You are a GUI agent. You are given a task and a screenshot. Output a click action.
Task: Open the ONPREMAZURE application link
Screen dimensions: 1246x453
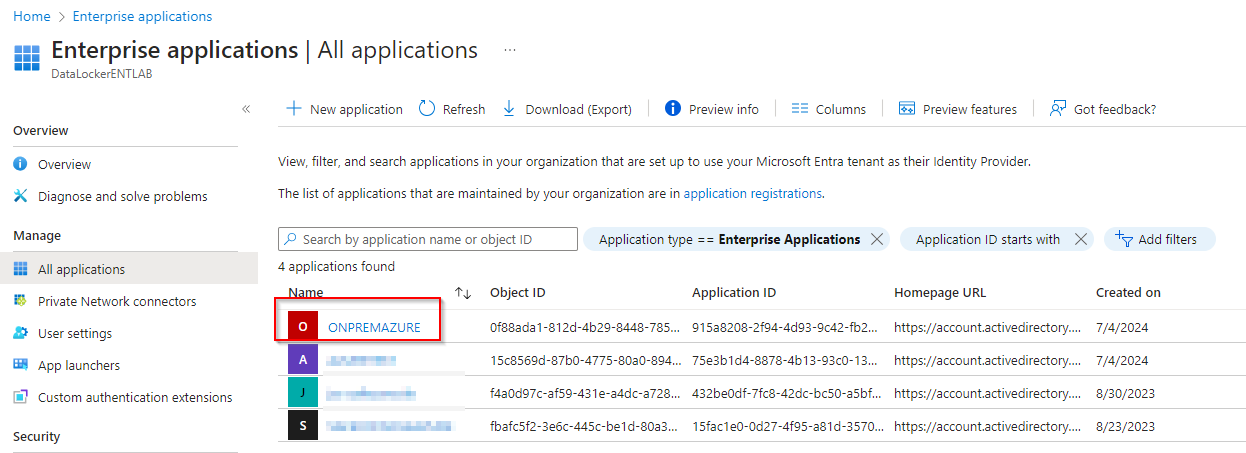tap(374, 327)
